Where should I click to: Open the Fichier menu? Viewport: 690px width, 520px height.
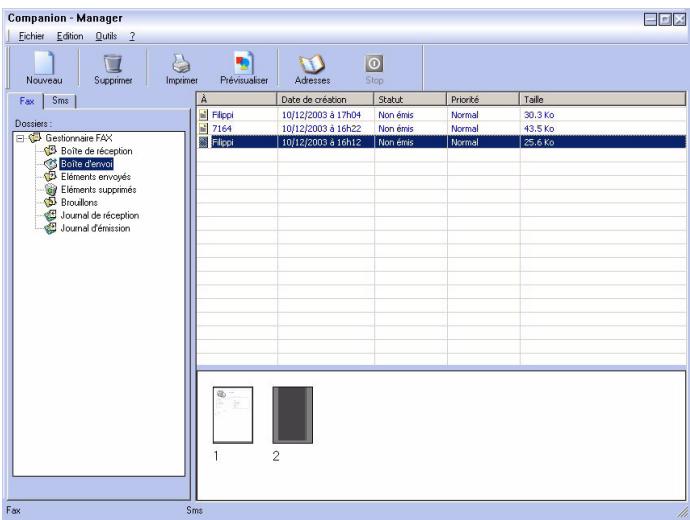pos(31,36)
